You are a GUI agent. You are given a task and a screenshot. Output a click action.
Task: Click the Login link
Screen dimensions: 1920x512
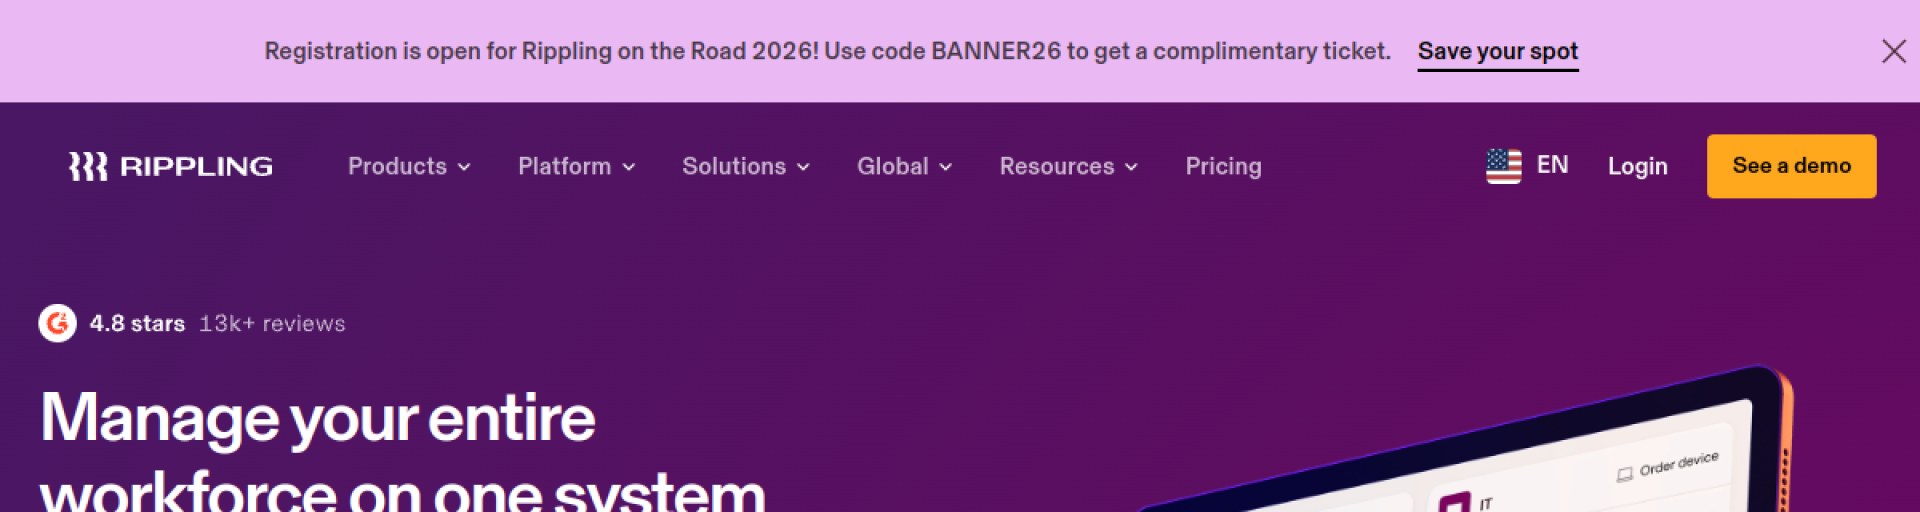pyautogui.click(x=1637, y=166)
